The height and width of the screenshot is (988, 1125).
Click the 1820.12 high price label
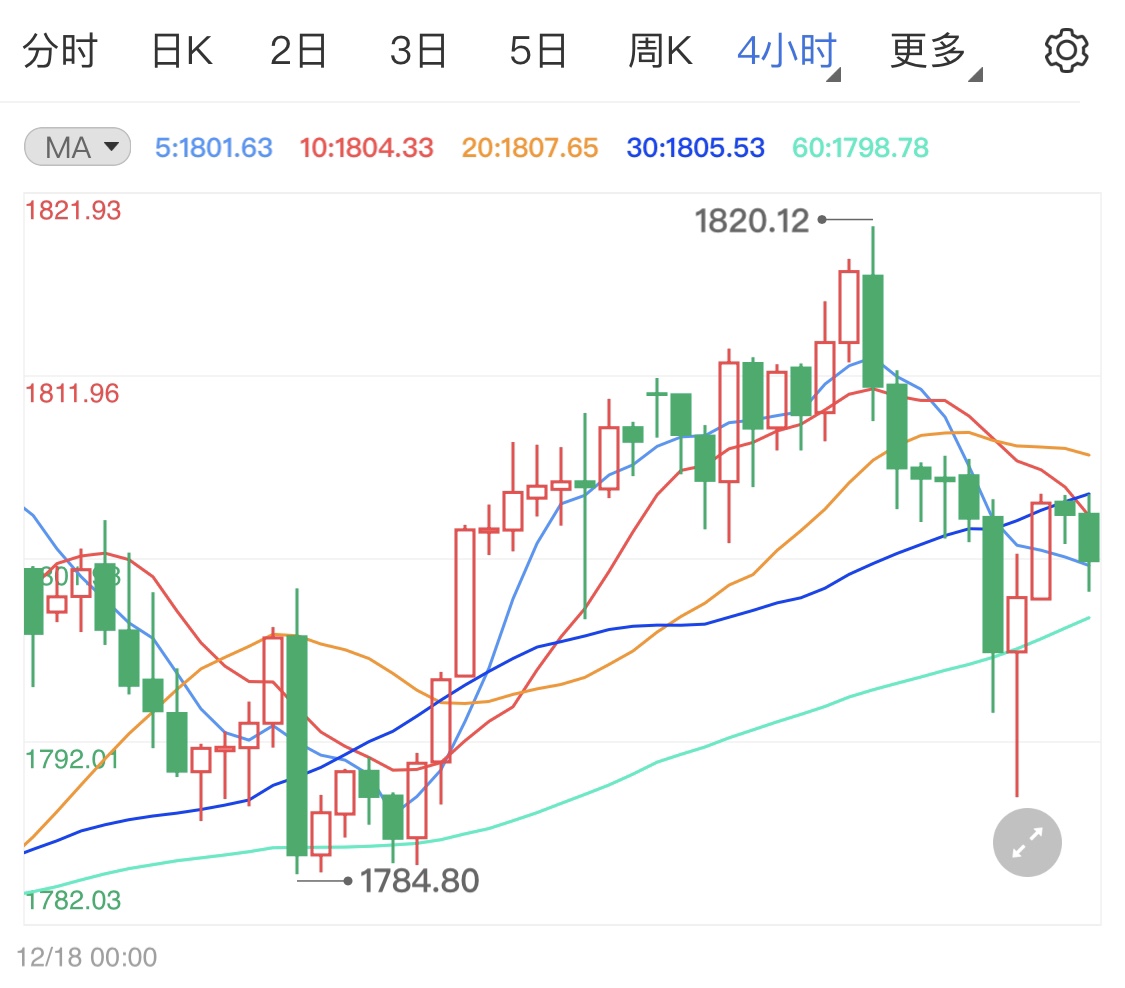pyautogui.click(x=752, y=220)
